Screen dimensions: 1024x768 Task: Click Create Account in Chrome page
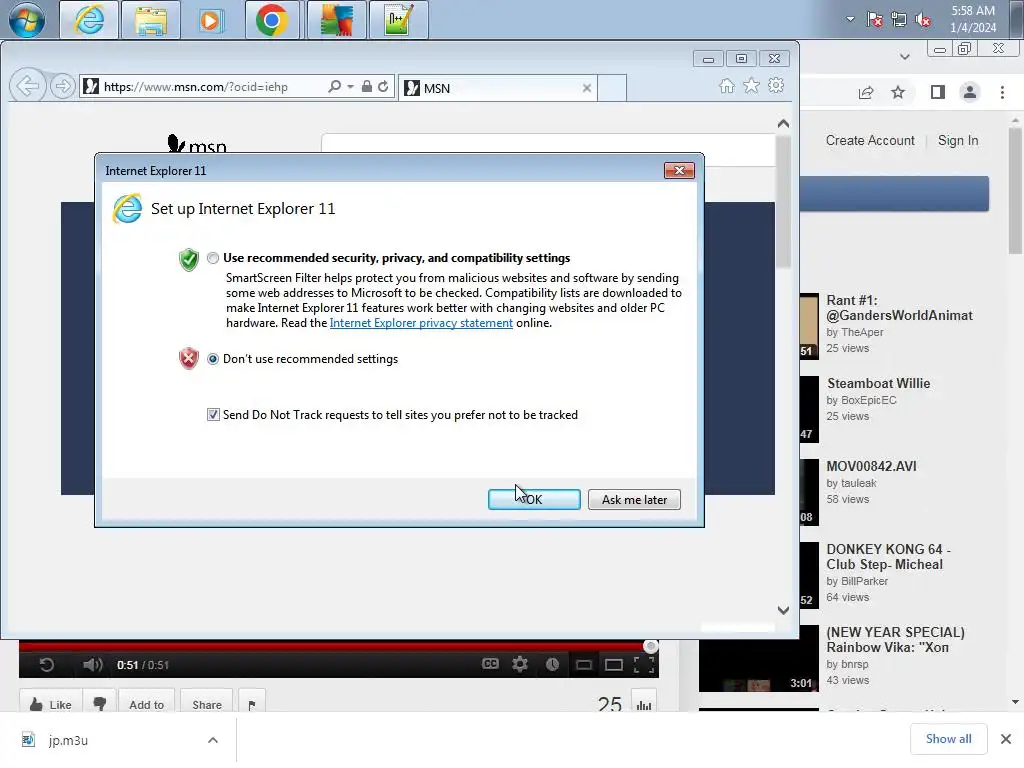pos(870,140)
